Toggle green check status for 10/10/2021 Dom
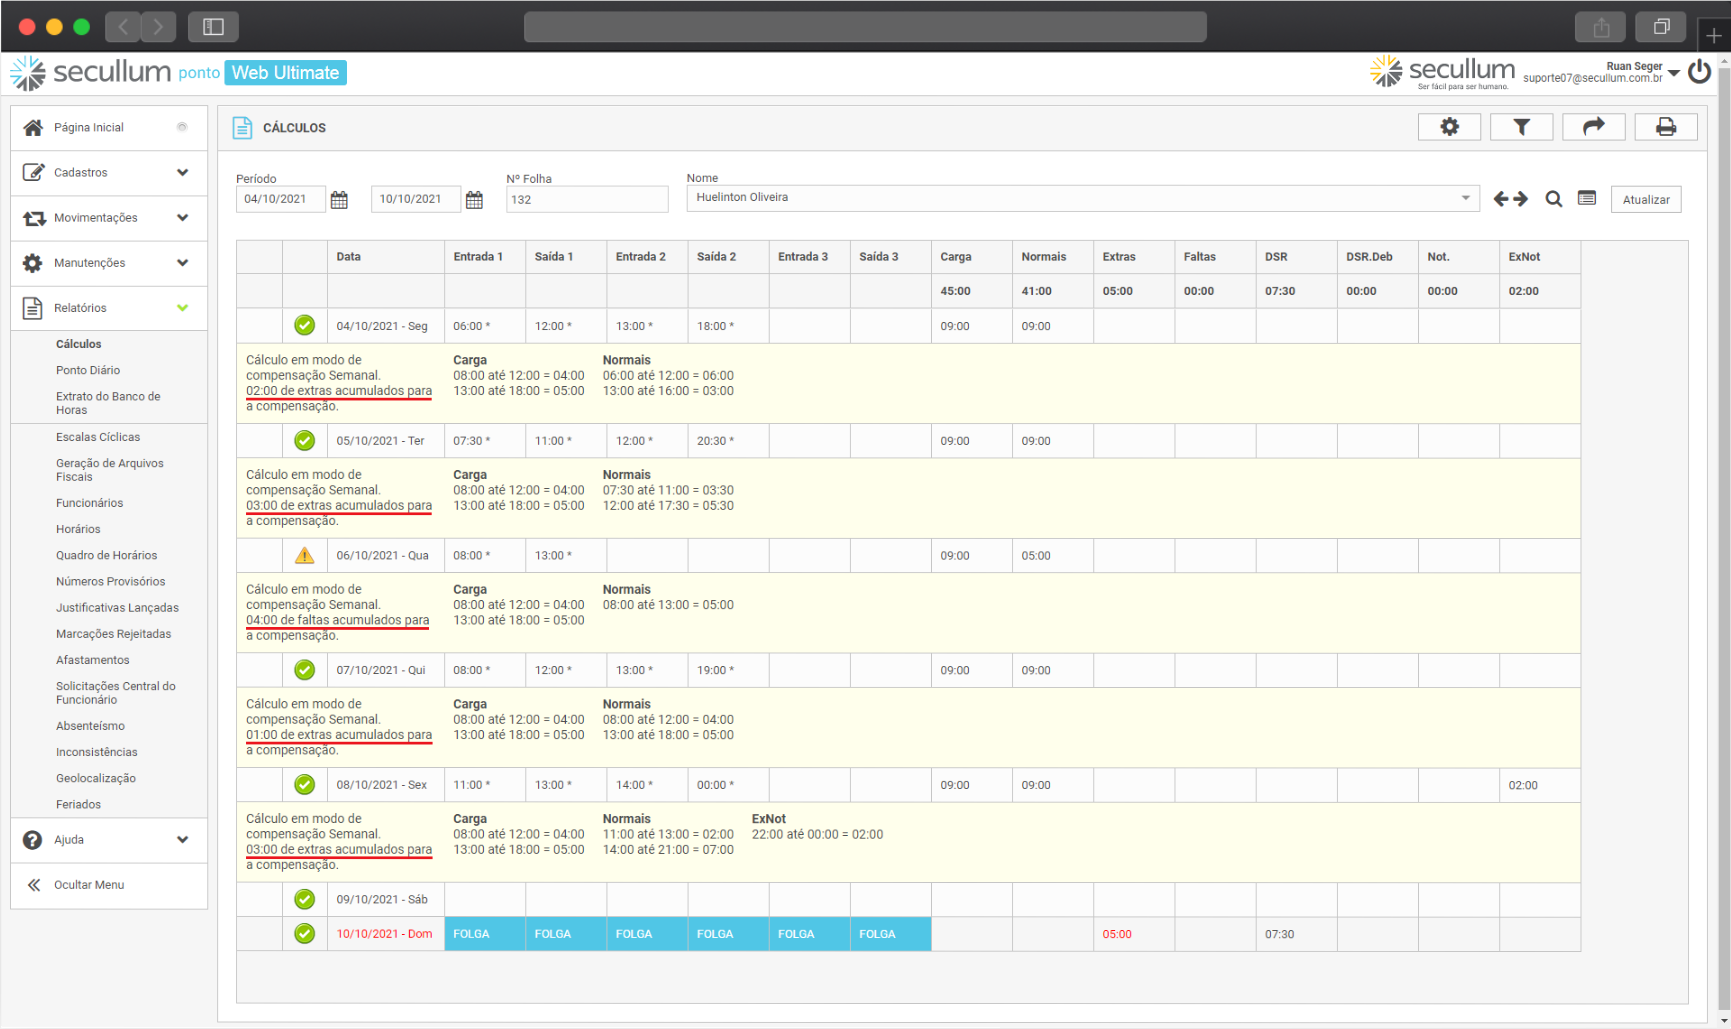 pyautogui.click(x=305, y=934)
